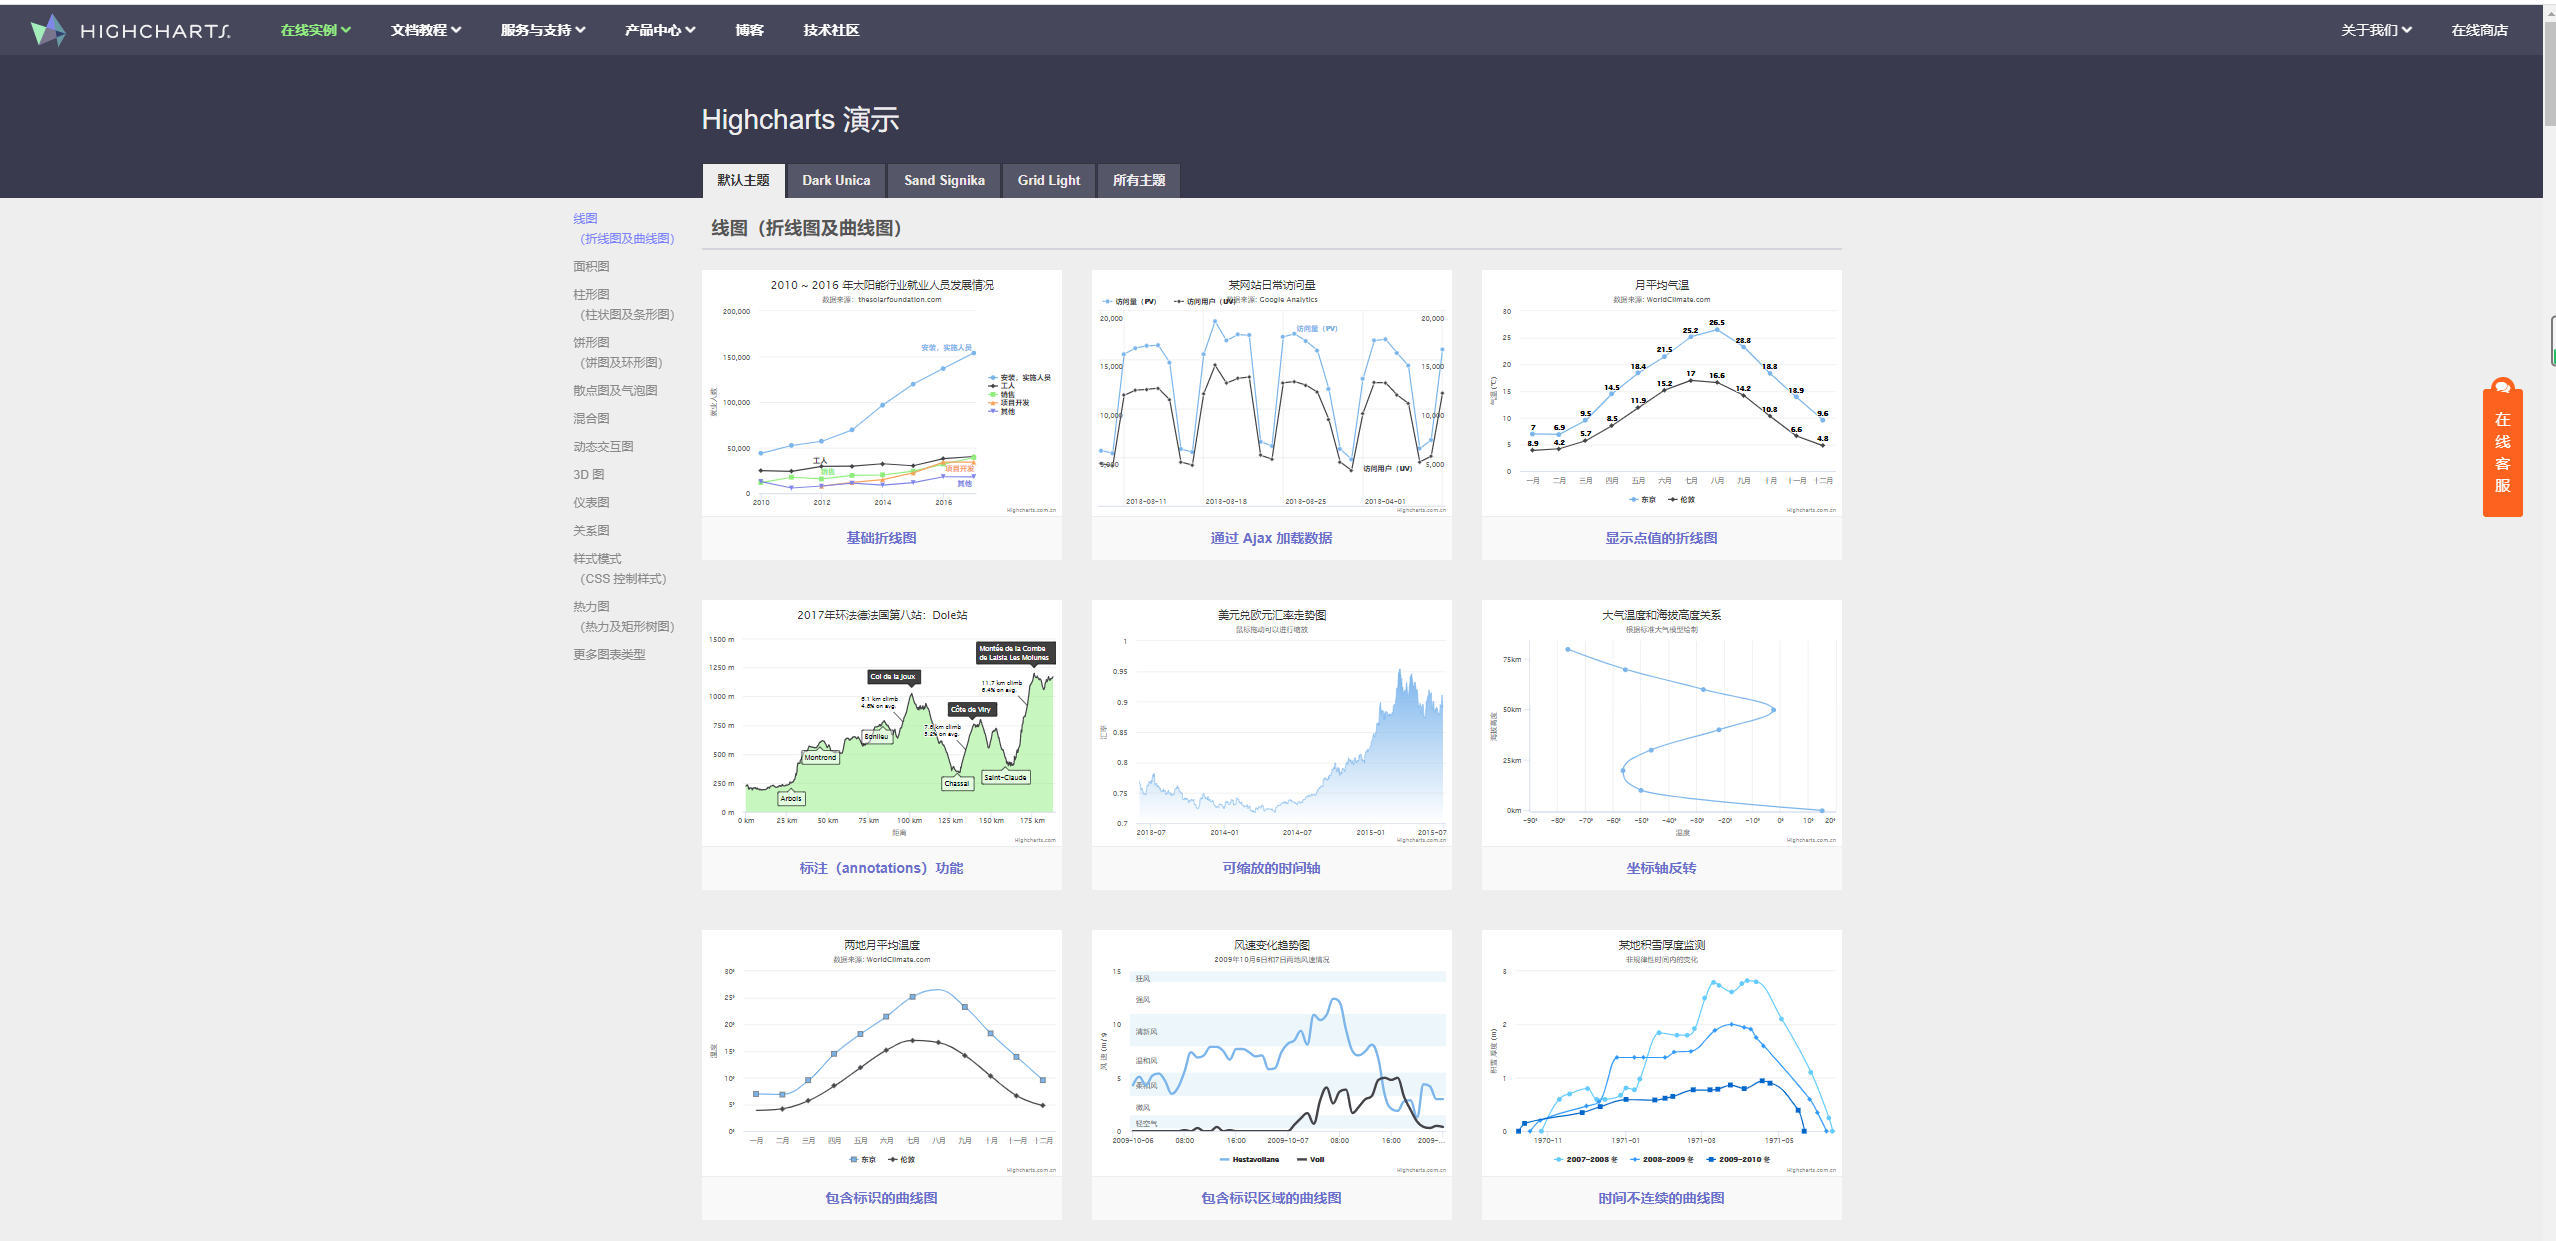2556x1241 pixels.
Task: Open 动态交互图 category
Action: [603, 446]
